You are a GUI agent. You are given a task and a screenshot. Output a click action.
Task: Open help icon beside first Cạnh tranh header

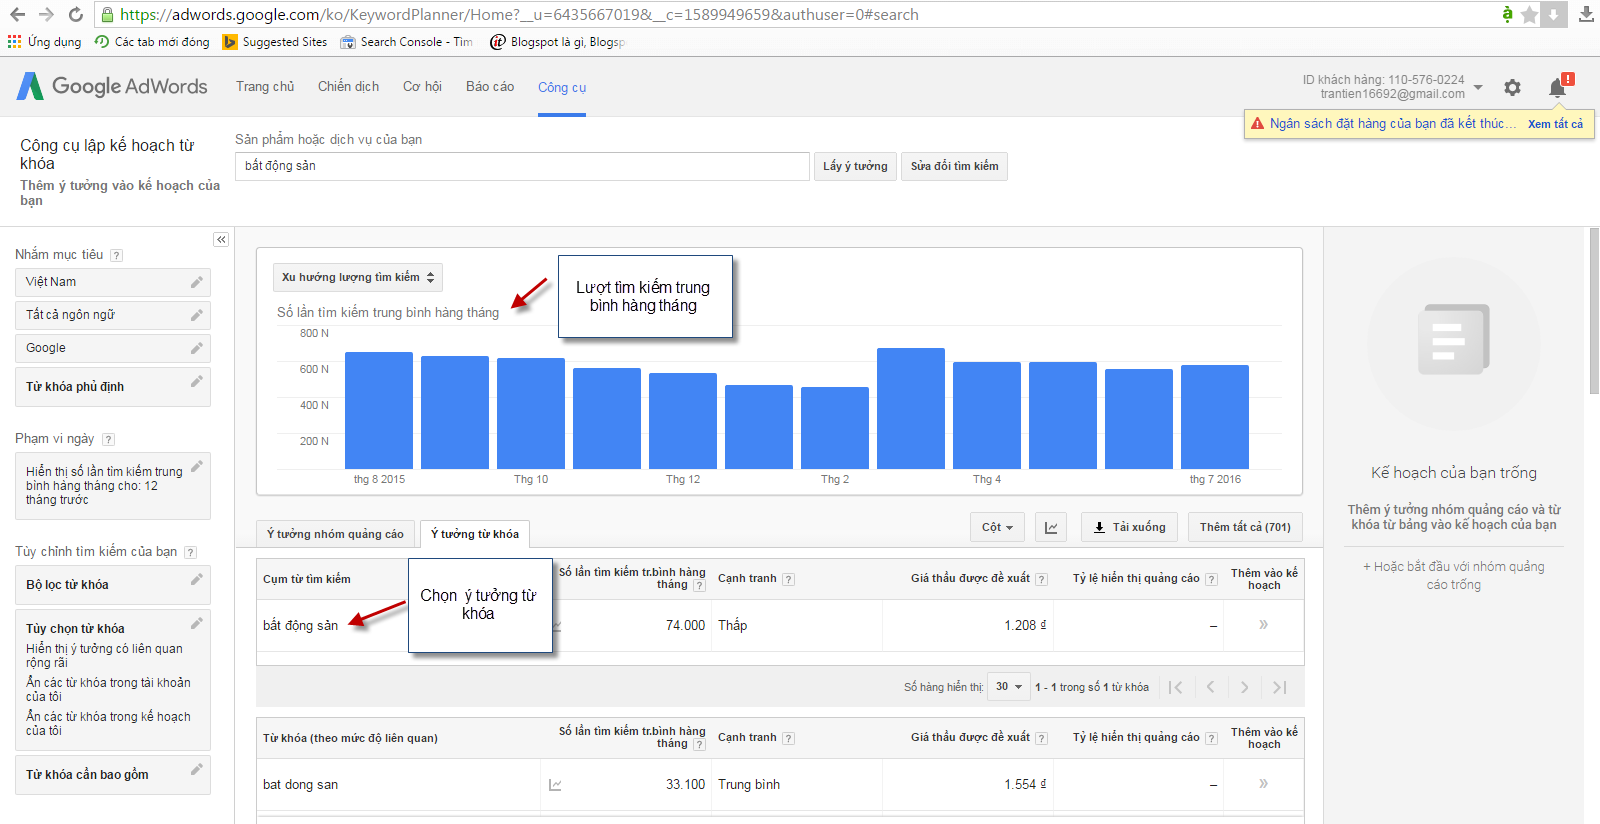coord(788,579)
